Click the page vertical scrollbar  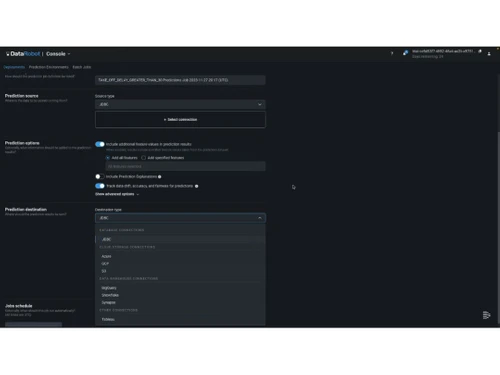tap(498, 227)
